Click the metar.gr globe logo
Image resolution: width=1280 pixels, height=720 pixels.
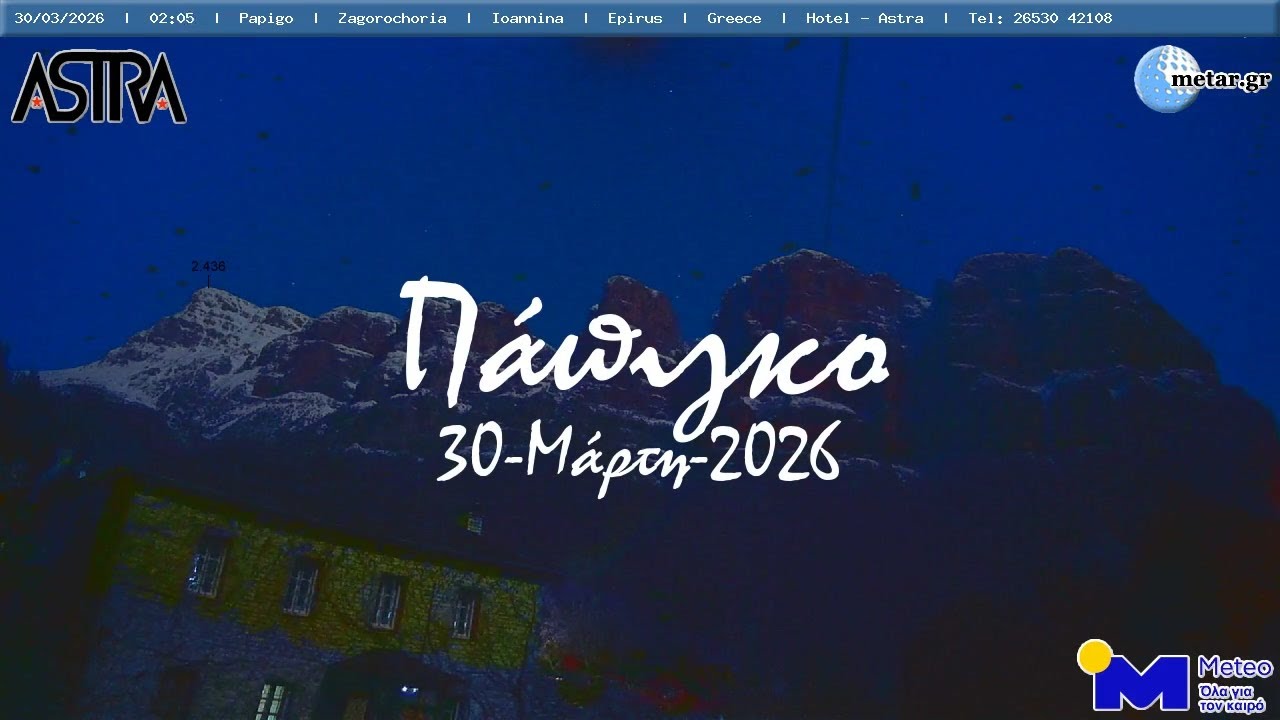(x=1202, y=78)
